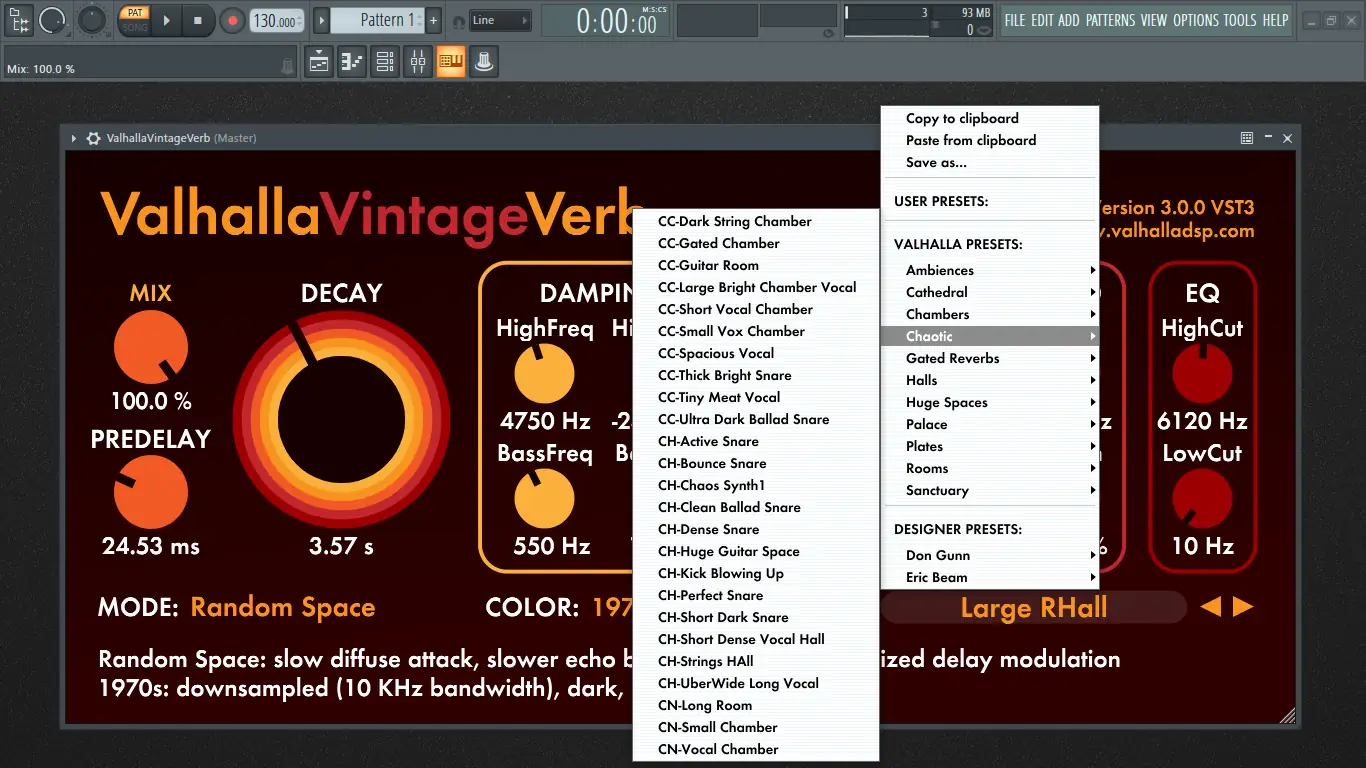Click the EQ HighCut knob
This screenshot has height=768, width=1366.
pos(1202,374)
